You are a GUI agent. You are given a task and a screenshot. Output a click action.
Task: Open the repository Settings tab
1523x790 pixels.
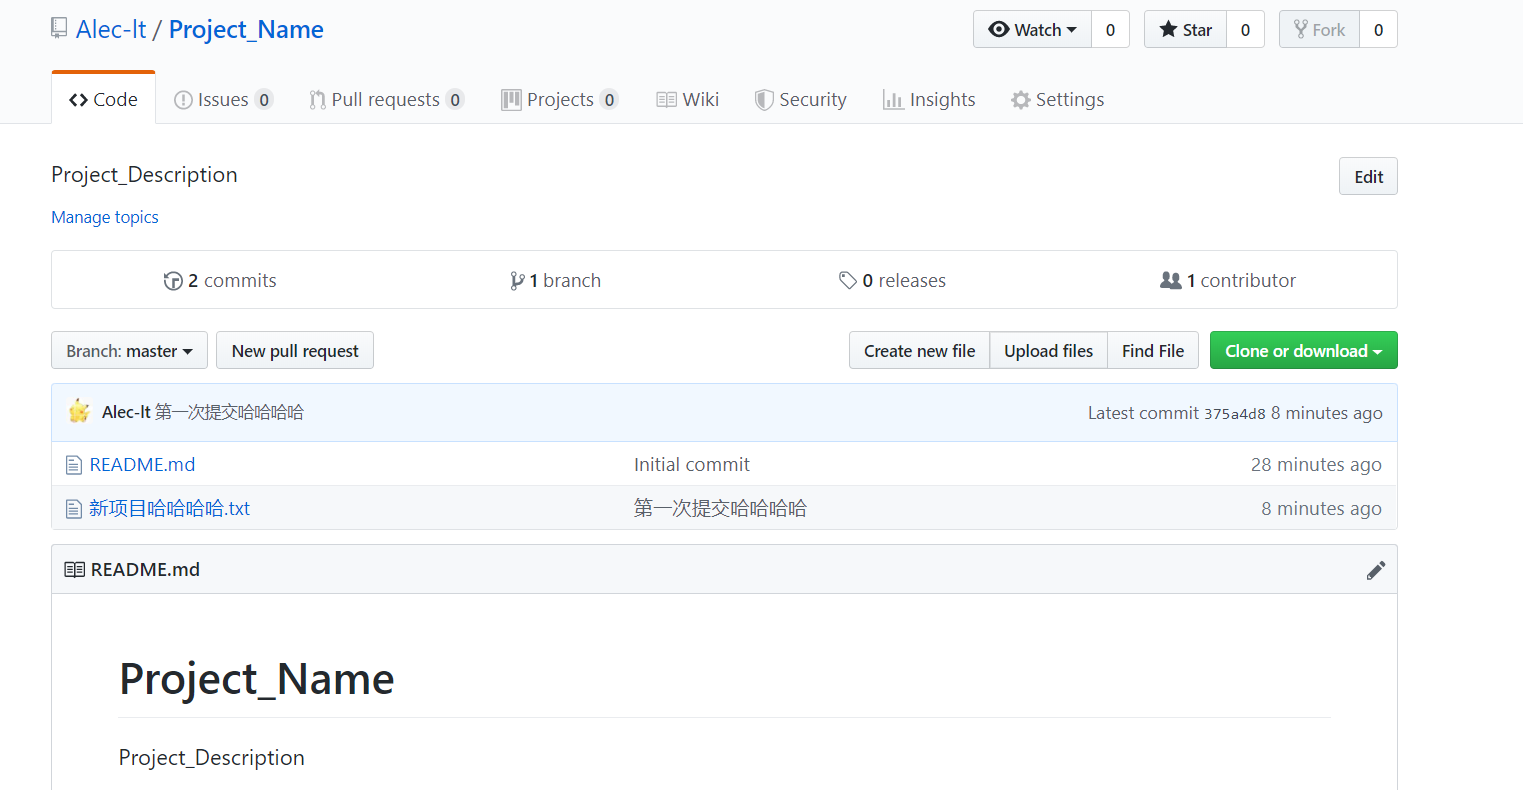click(1058, 99)
